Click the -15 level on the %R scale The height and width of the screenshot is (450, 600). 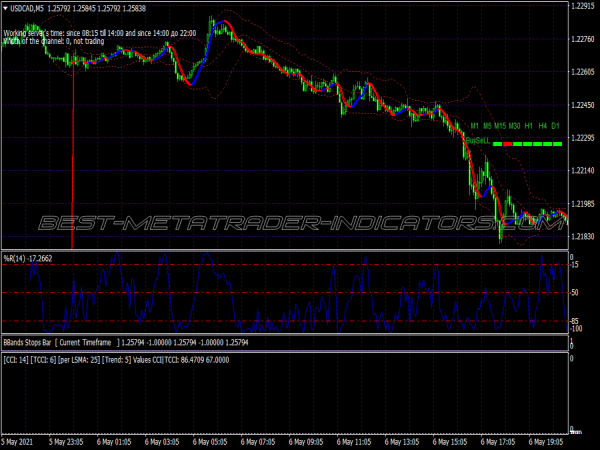tap(574, 264)
